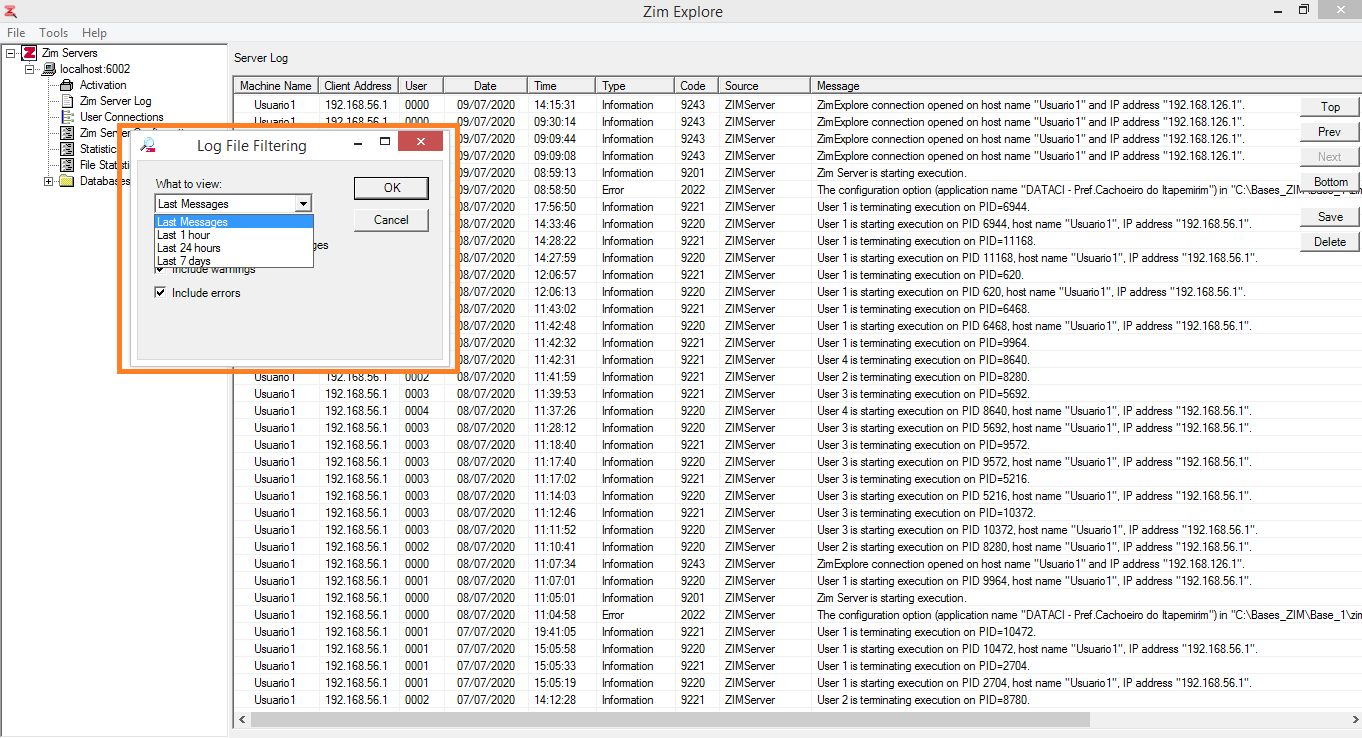The image size is (1362, 738).
Task: Click the Top log navigation button
Action: click(1330, 107)
